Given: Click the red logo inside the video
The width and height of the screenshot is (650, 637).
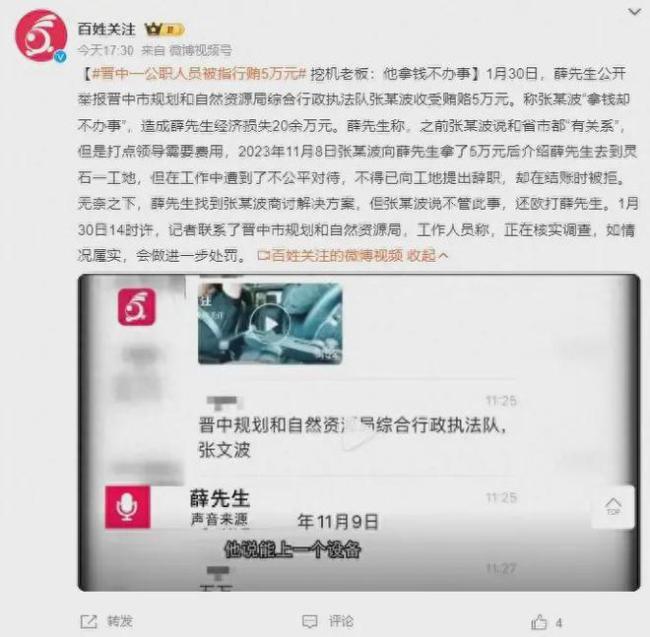Looking at the screenshot, I should click(136, 307).
